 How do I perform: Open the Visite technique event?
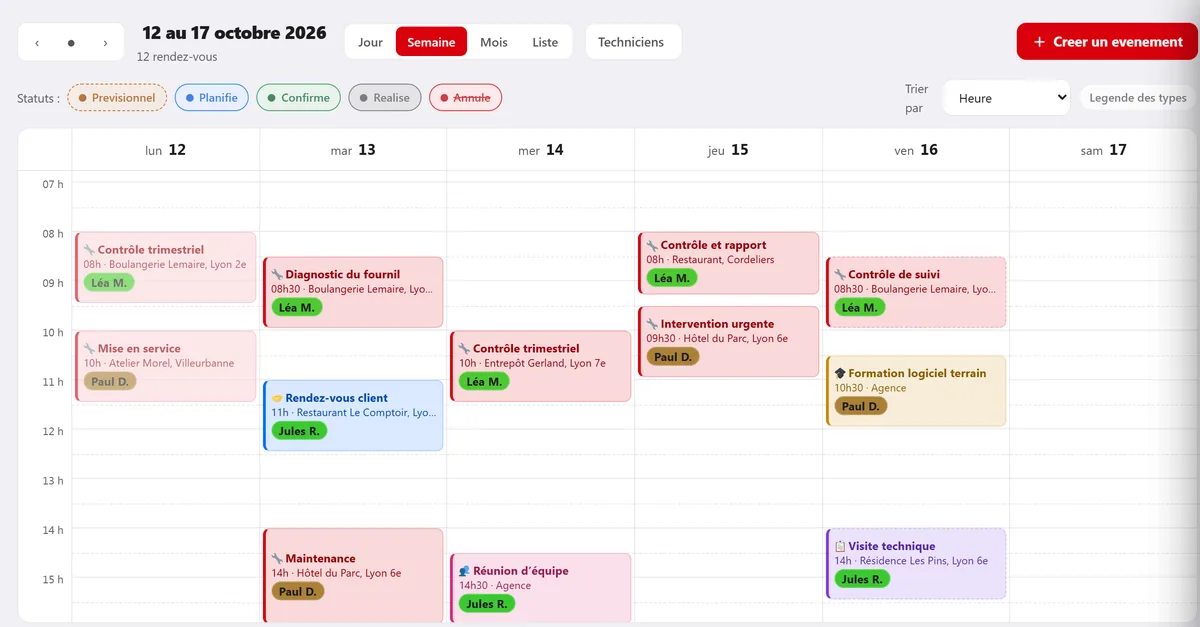tap(916, 563)
